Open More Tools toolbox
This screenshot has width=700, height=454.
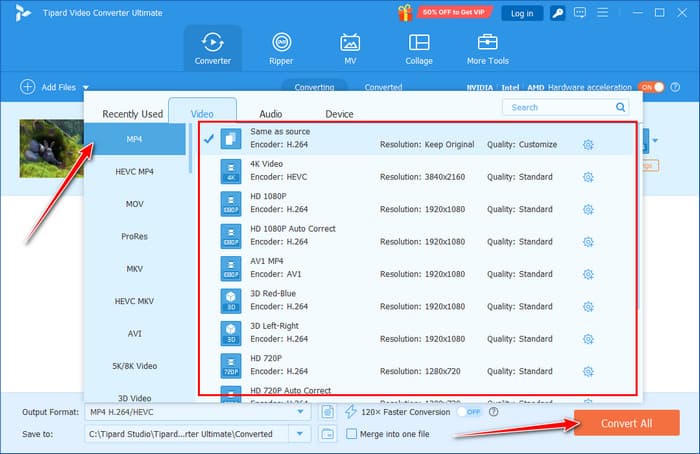488,47
